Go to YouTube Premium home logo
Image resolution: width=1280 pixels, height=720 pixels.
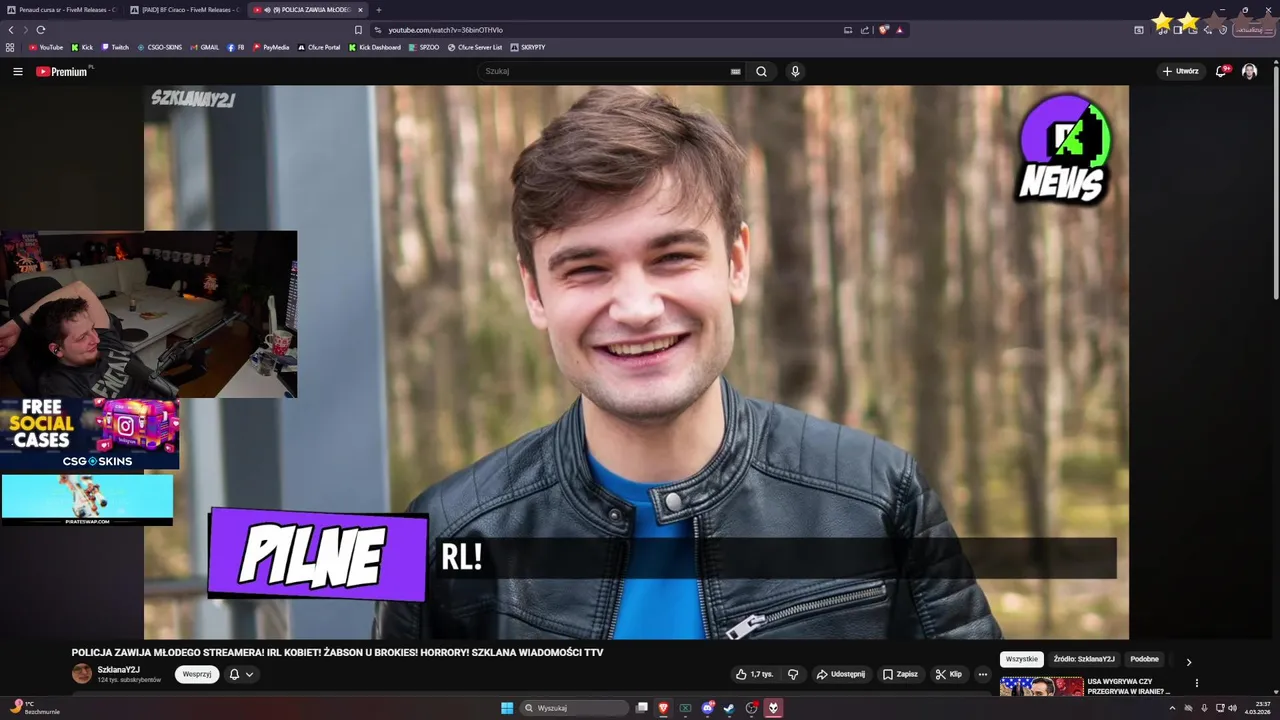[61, 71]
